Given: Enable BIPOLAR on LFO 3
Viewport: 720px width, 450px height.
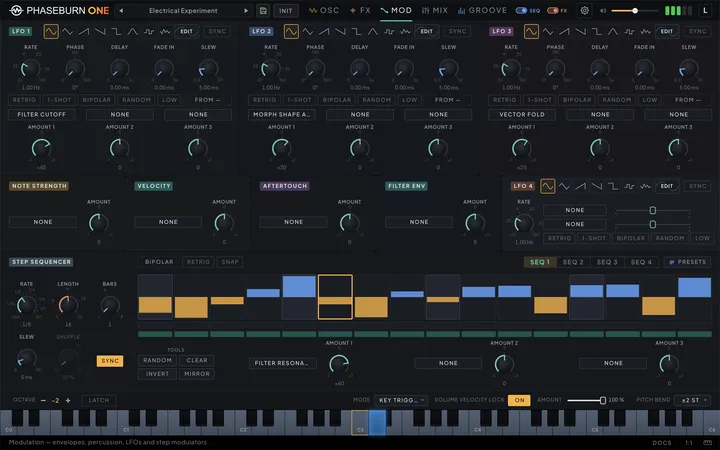Looking at the screenshot, I should (x=577, y=100).
